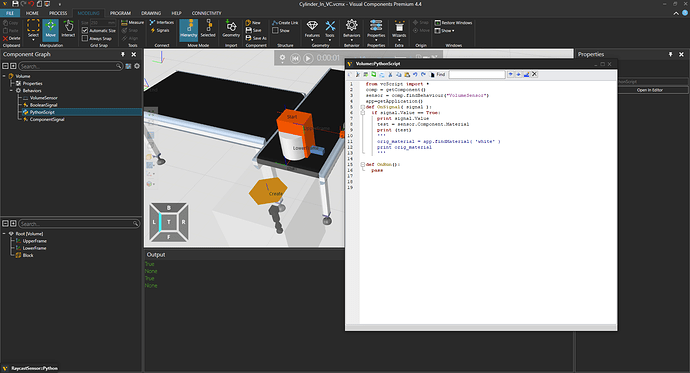Select BooleanSignal behavior in tree
The image size is (690, 373).
44,105
